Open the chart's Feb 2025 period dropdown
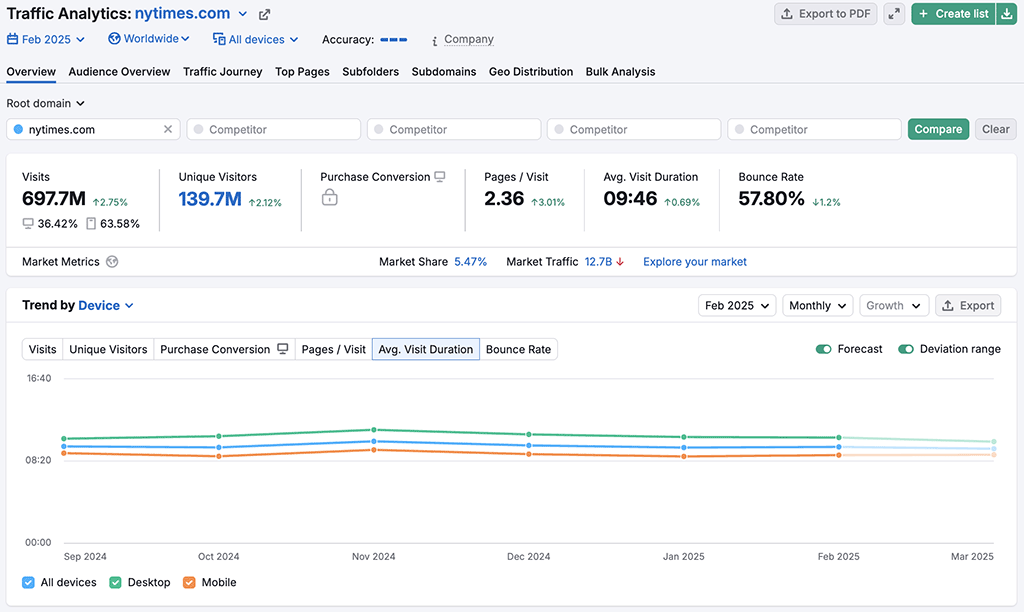The image size is (1024, 612). (737, 306)
